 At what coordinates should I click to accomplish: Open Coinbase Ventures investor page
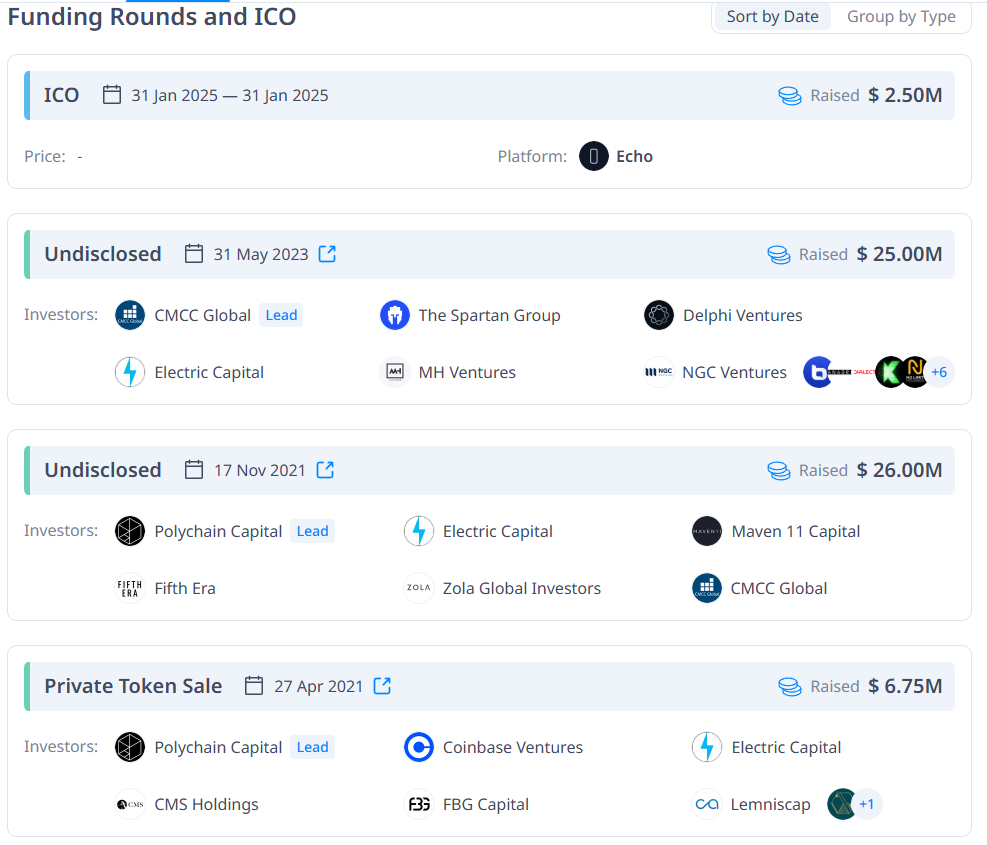(x=513, y=747)
